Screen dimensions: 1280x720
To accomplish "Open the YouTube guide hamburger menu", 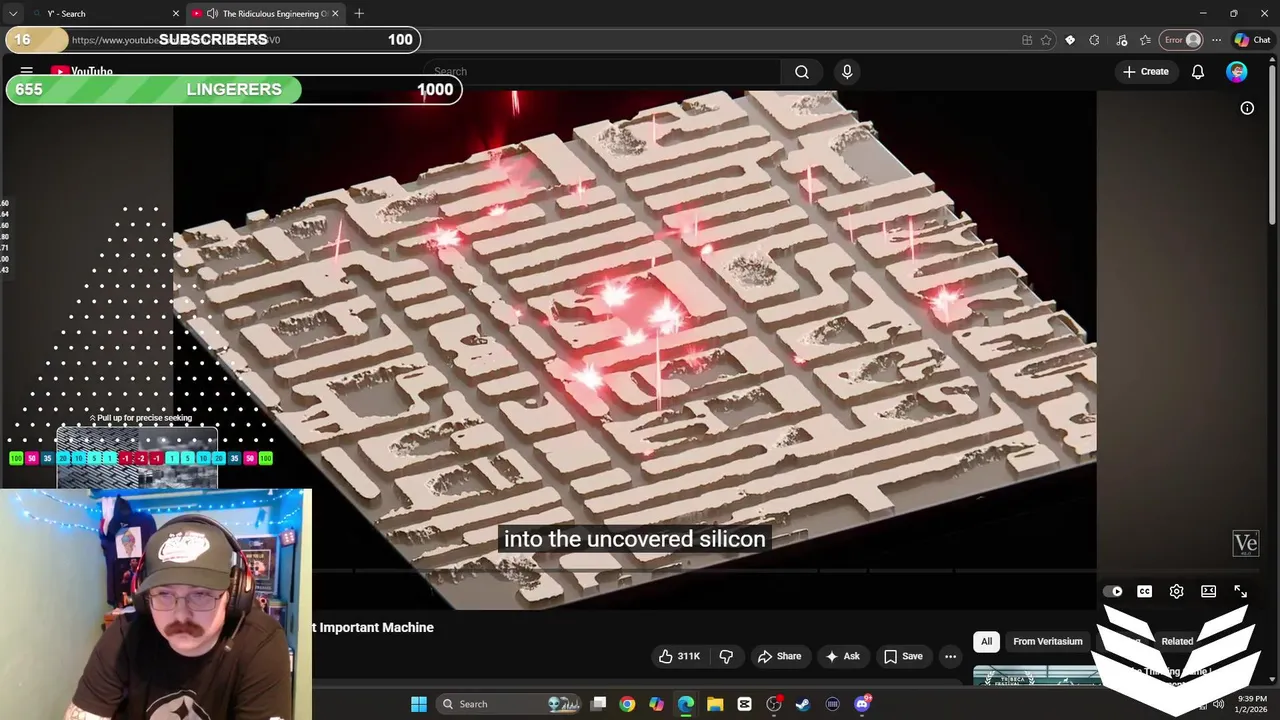I will (27, 71).
